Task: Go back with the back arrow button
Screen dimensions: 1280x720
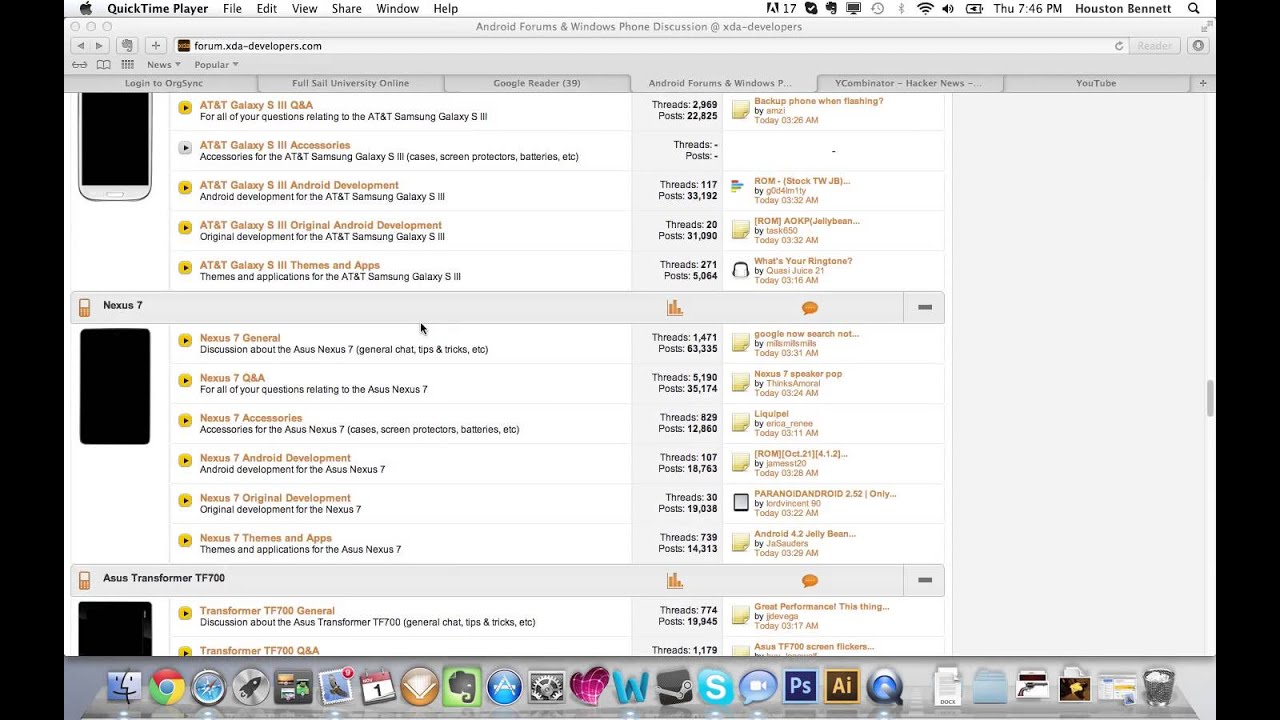Action: [80, 45]
